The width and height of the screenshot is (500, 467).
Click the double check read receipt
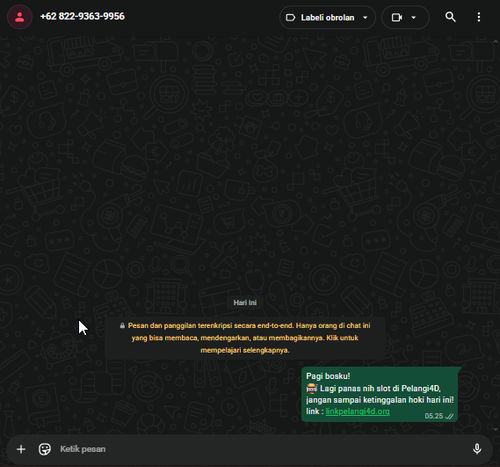[x=449, y=416]
